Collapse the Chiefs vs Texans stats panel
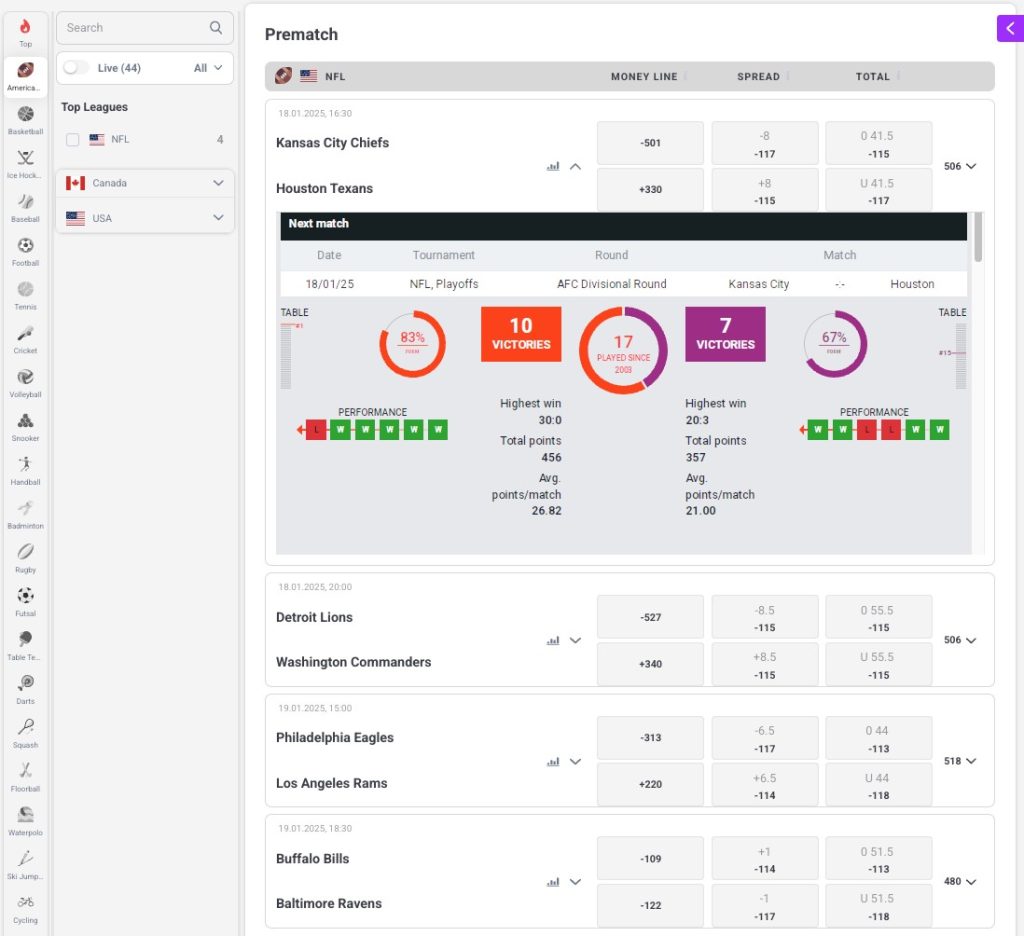This screenshot has width=1024, height=936. [575, 167]
